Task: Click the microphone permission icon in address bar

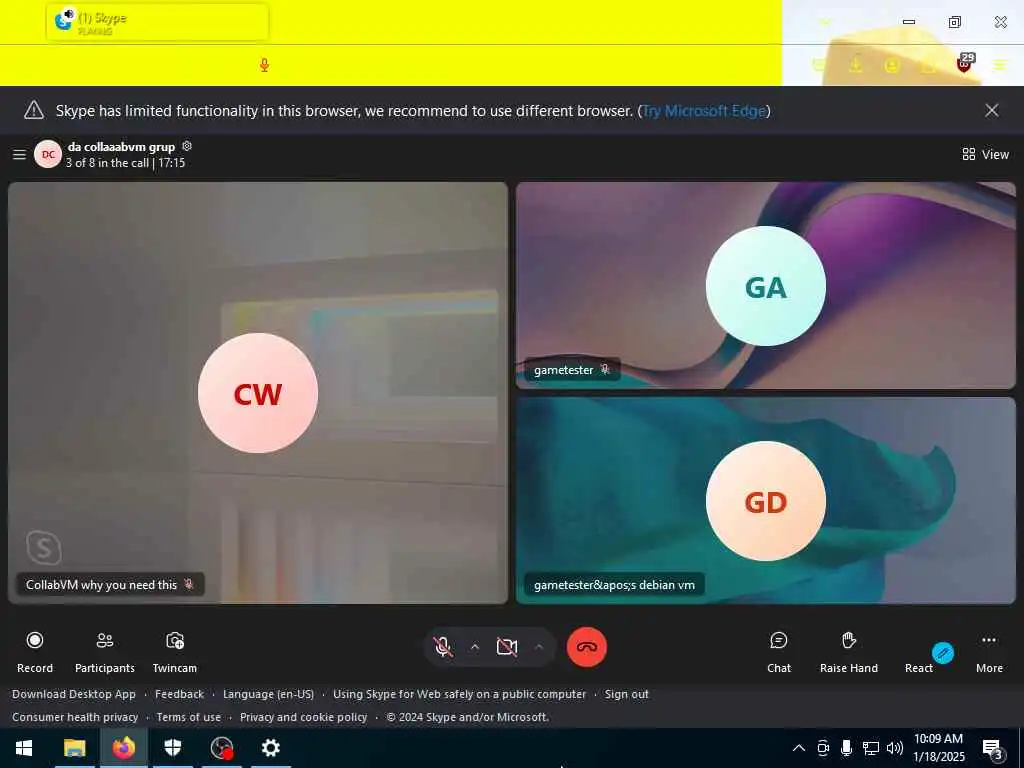Action: (x=264, y=65)
